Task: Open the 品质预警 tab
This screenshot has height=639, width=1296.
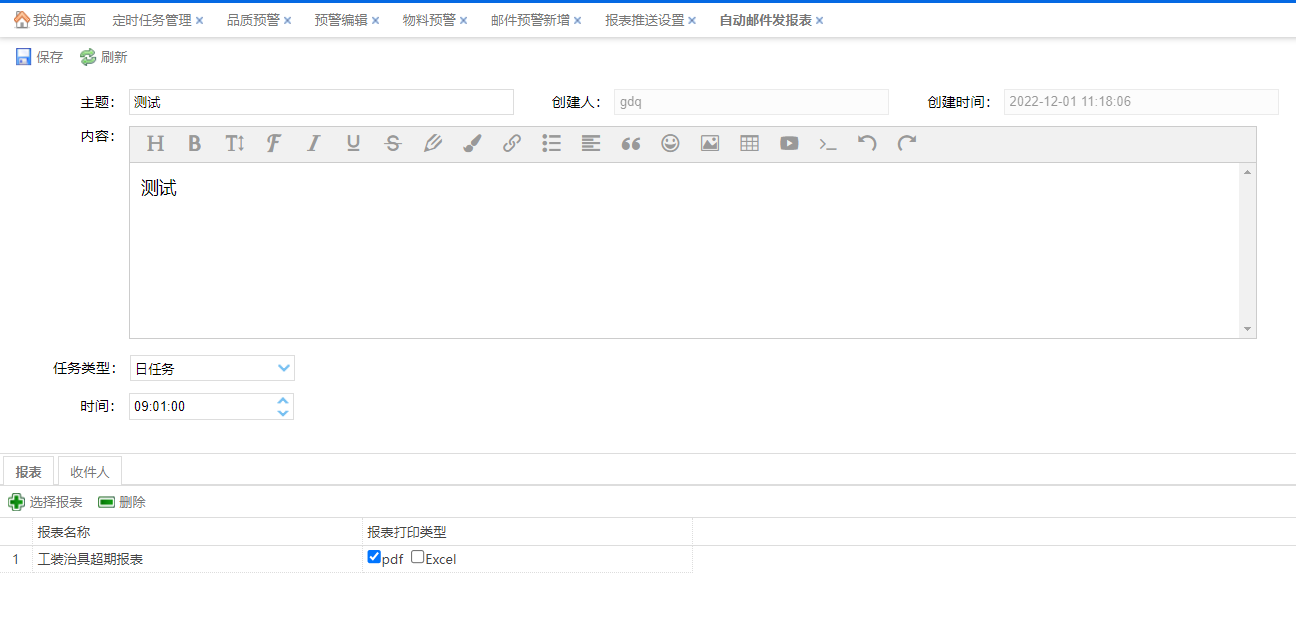Action: 253,20
